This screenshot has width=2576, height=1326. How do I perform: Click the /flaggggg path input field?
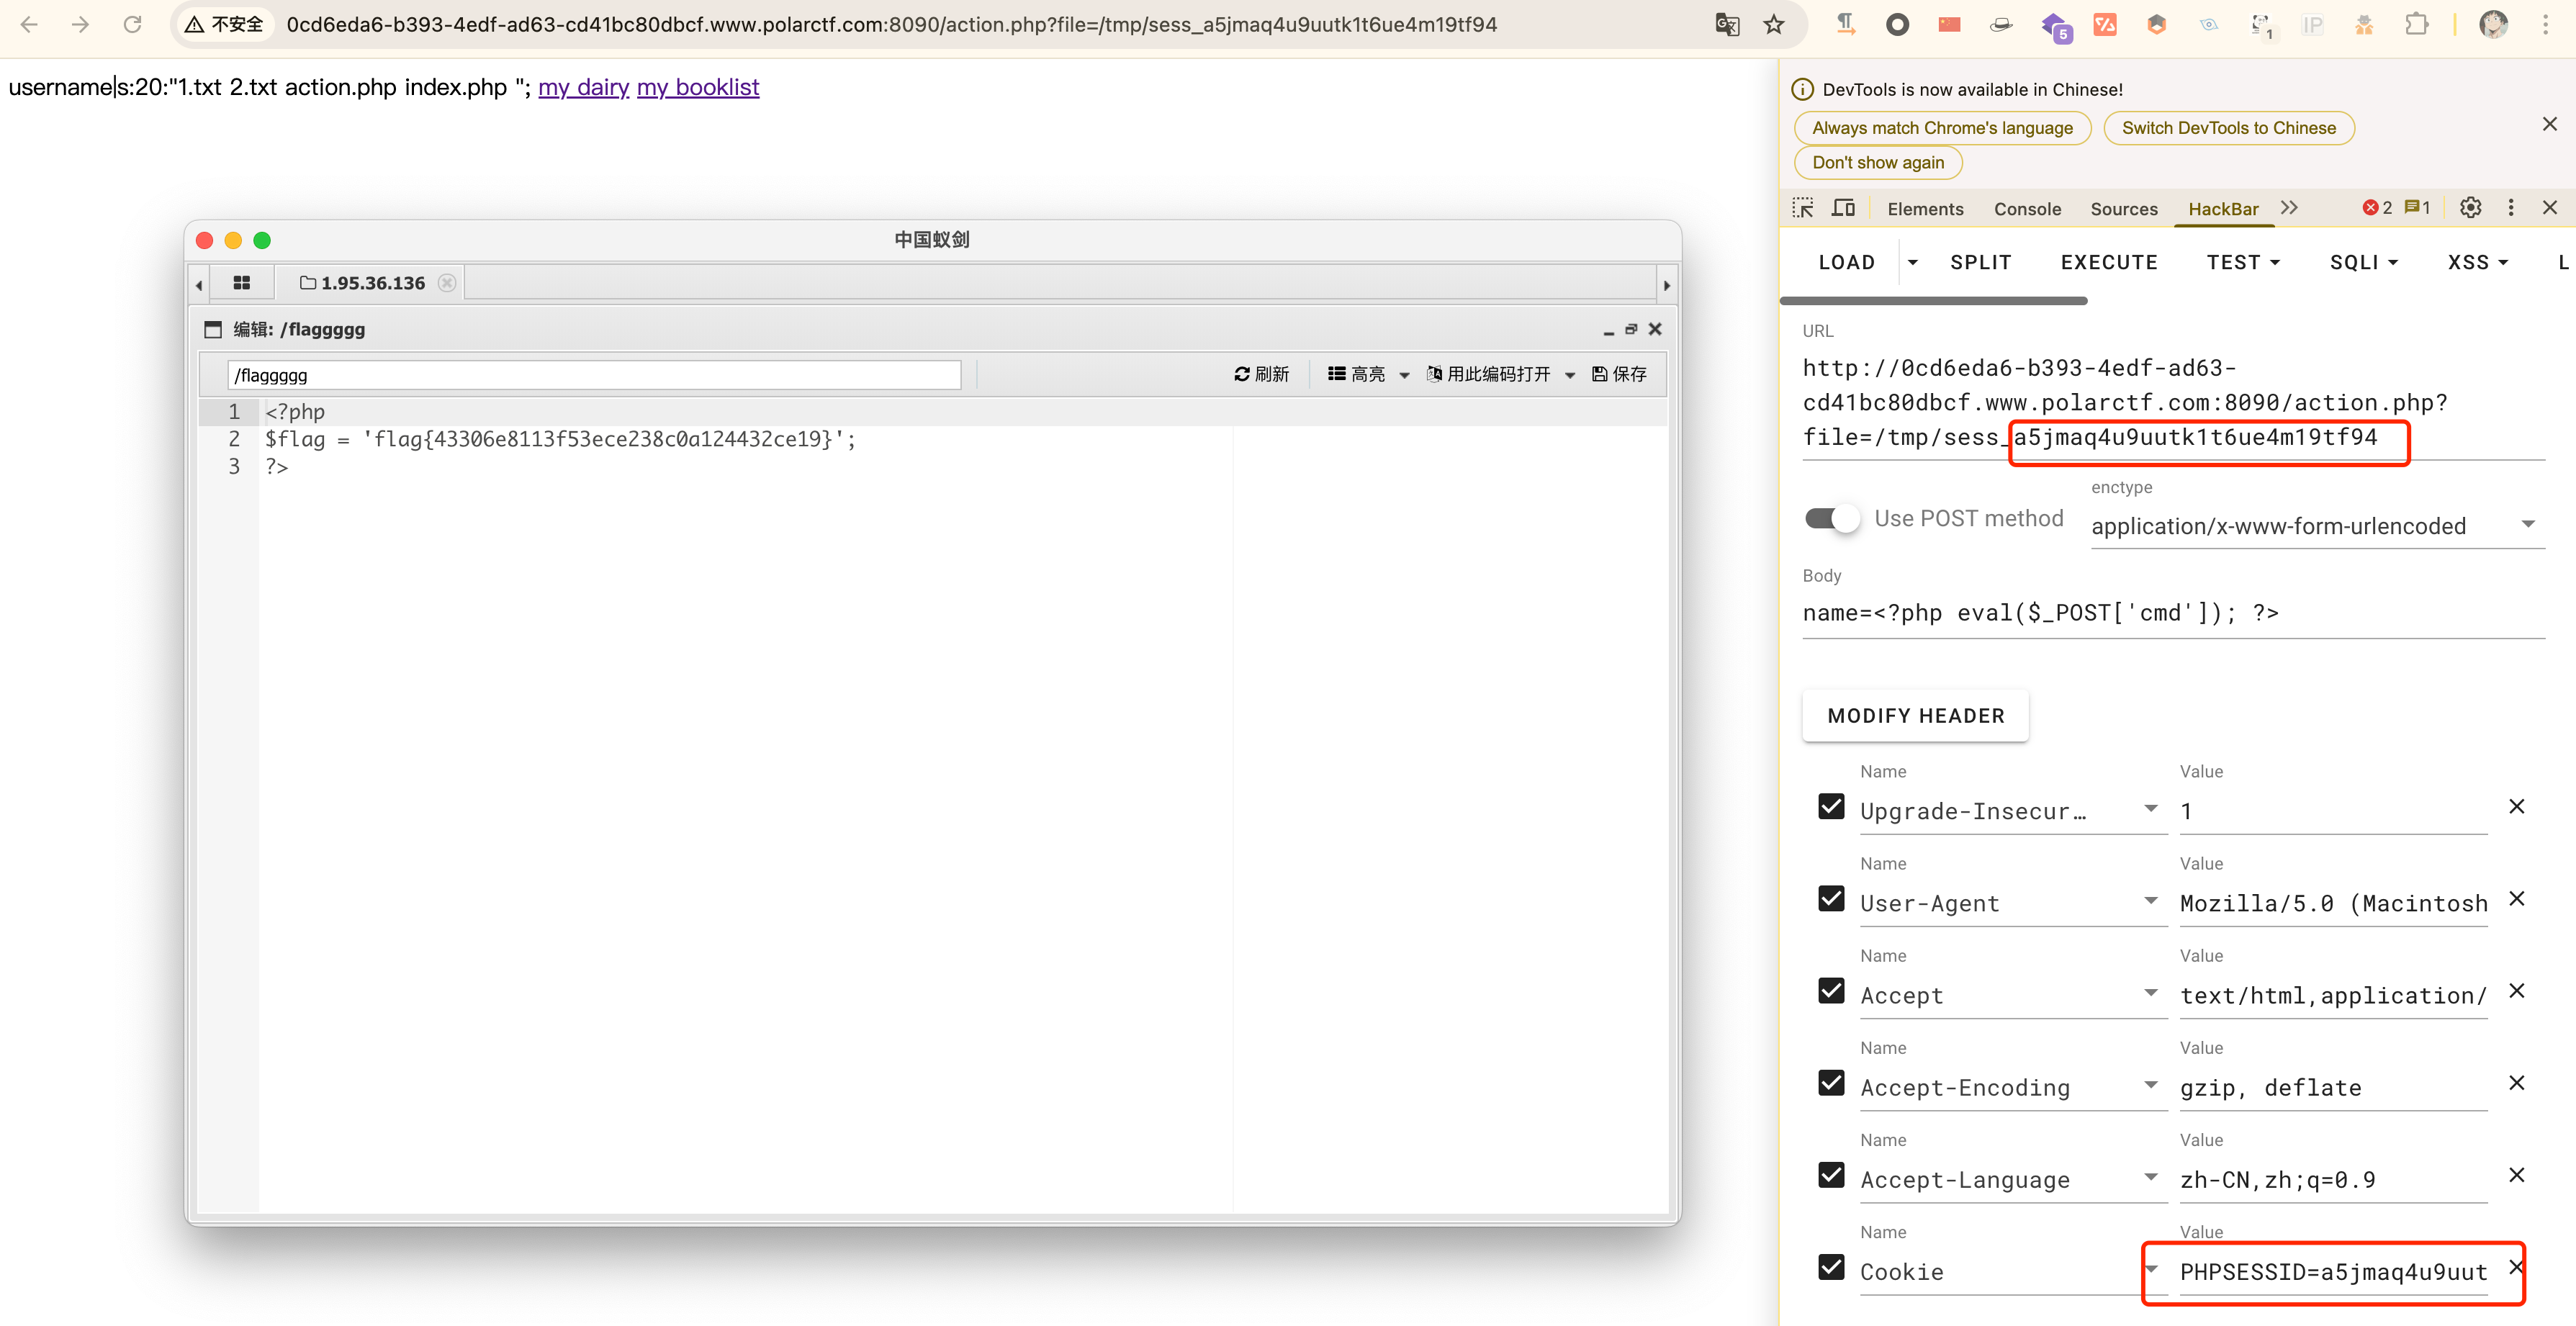point(594,375)
